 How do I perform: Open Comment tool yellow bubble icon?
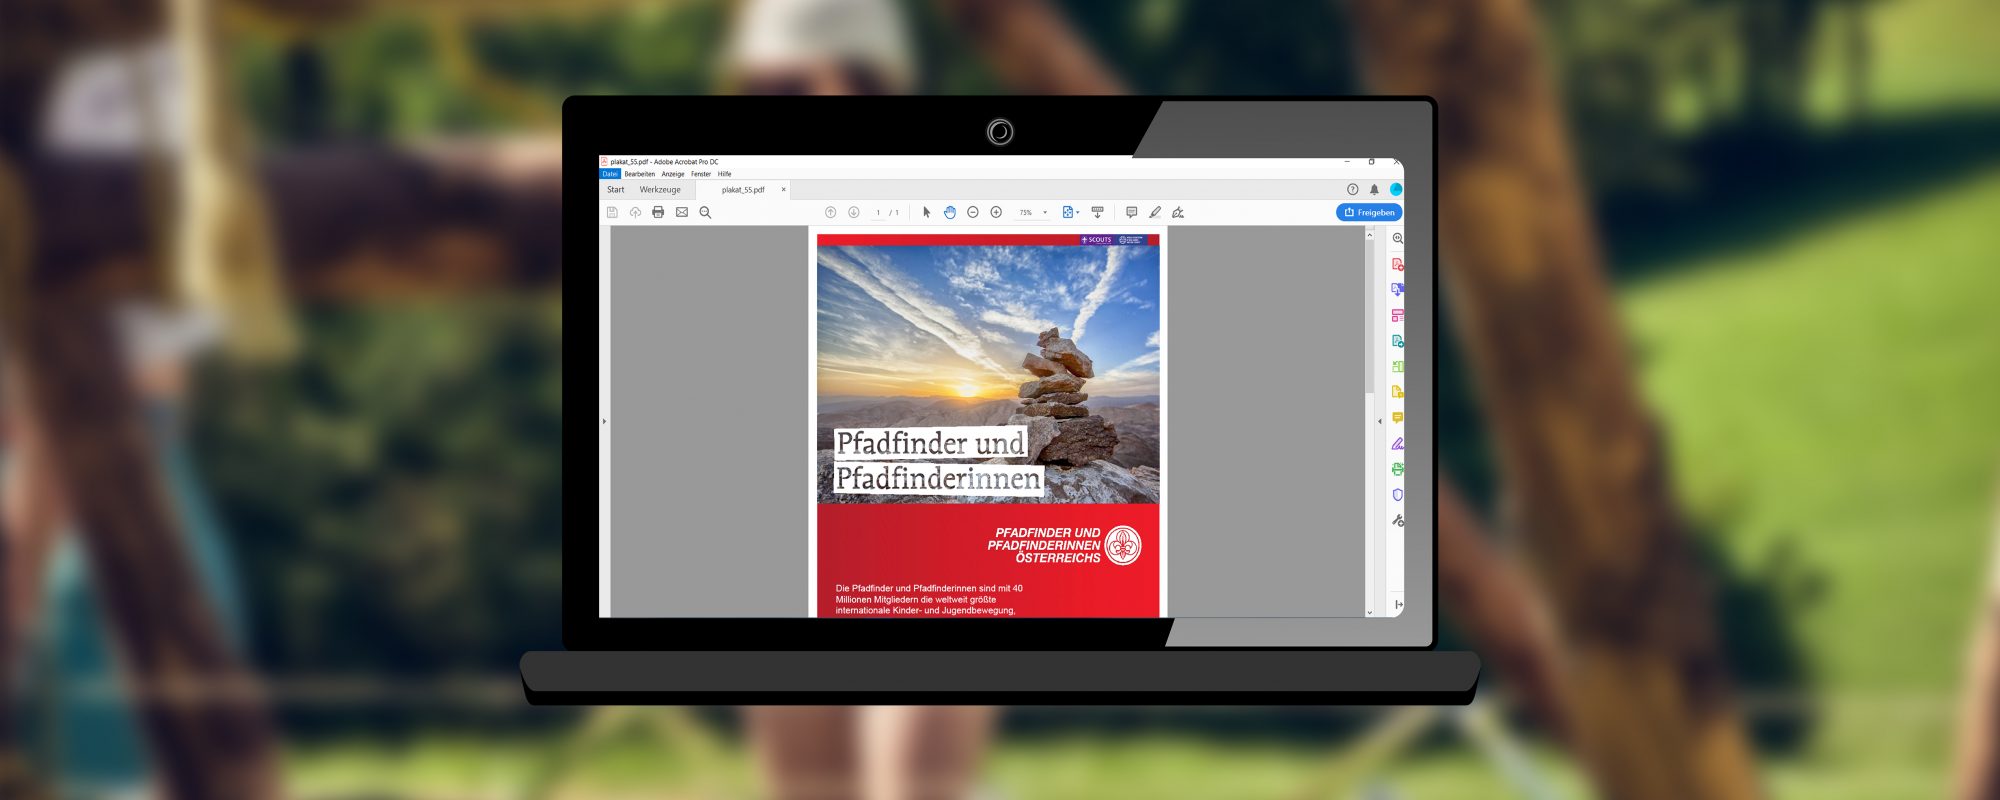pyautogui.click(x=1398, y=417)
